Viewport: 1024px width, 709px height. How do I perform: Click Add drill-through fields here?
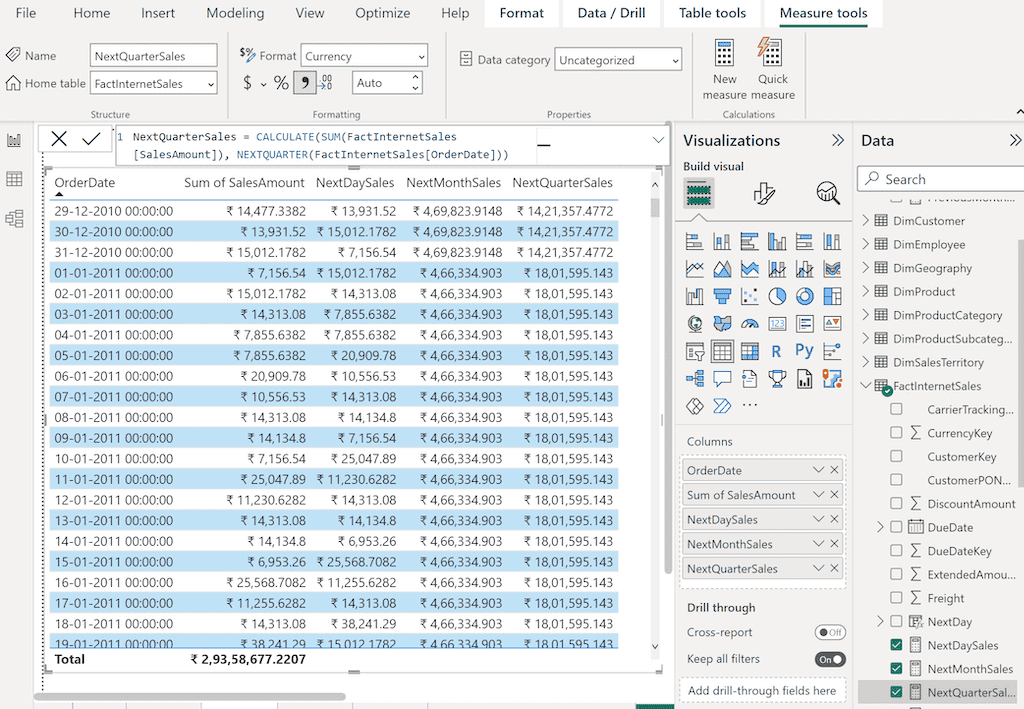[x=762, y=690]
